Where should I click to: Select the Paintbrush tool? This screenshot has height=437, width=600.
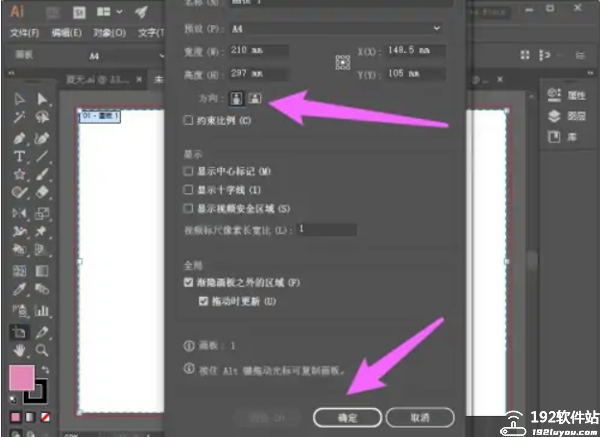(42, 174)
